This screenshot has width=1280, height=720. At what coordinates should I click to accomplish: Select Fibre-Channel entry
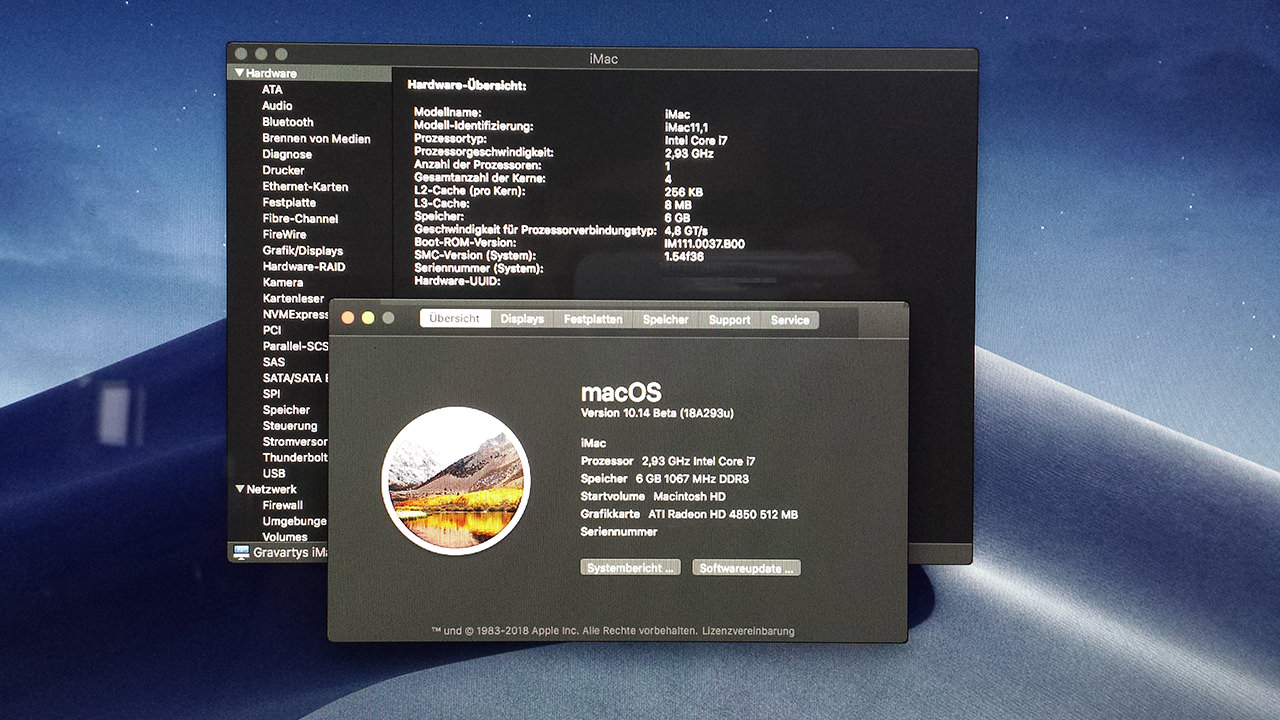coord(300,218)
